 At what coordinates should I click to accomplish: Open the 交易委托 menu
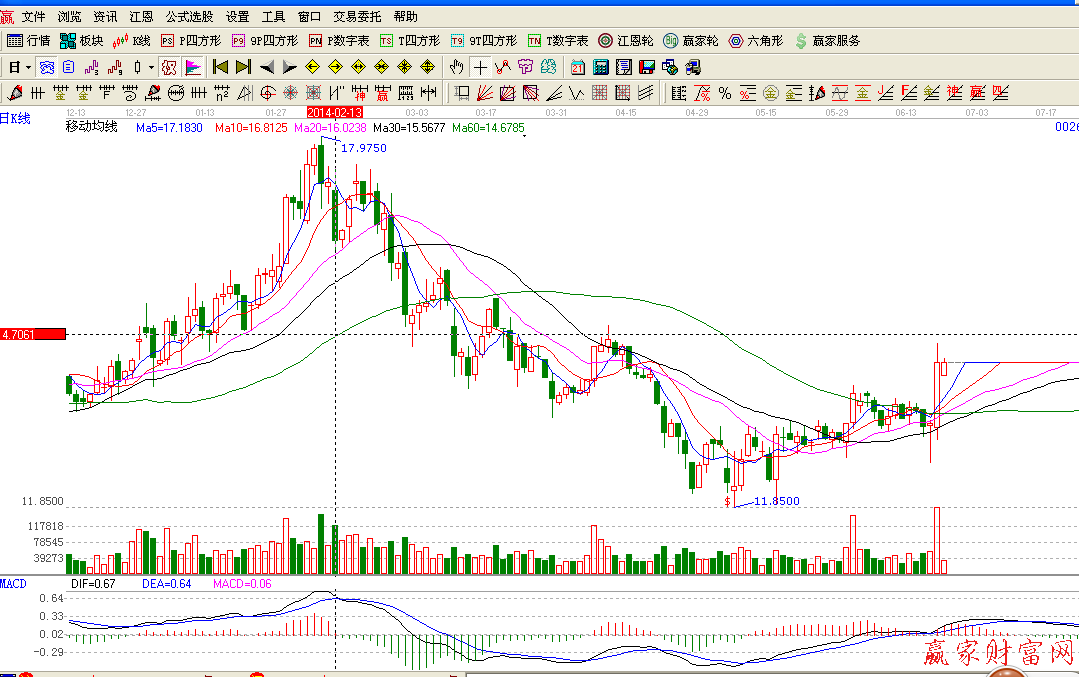tap(356, 16)
